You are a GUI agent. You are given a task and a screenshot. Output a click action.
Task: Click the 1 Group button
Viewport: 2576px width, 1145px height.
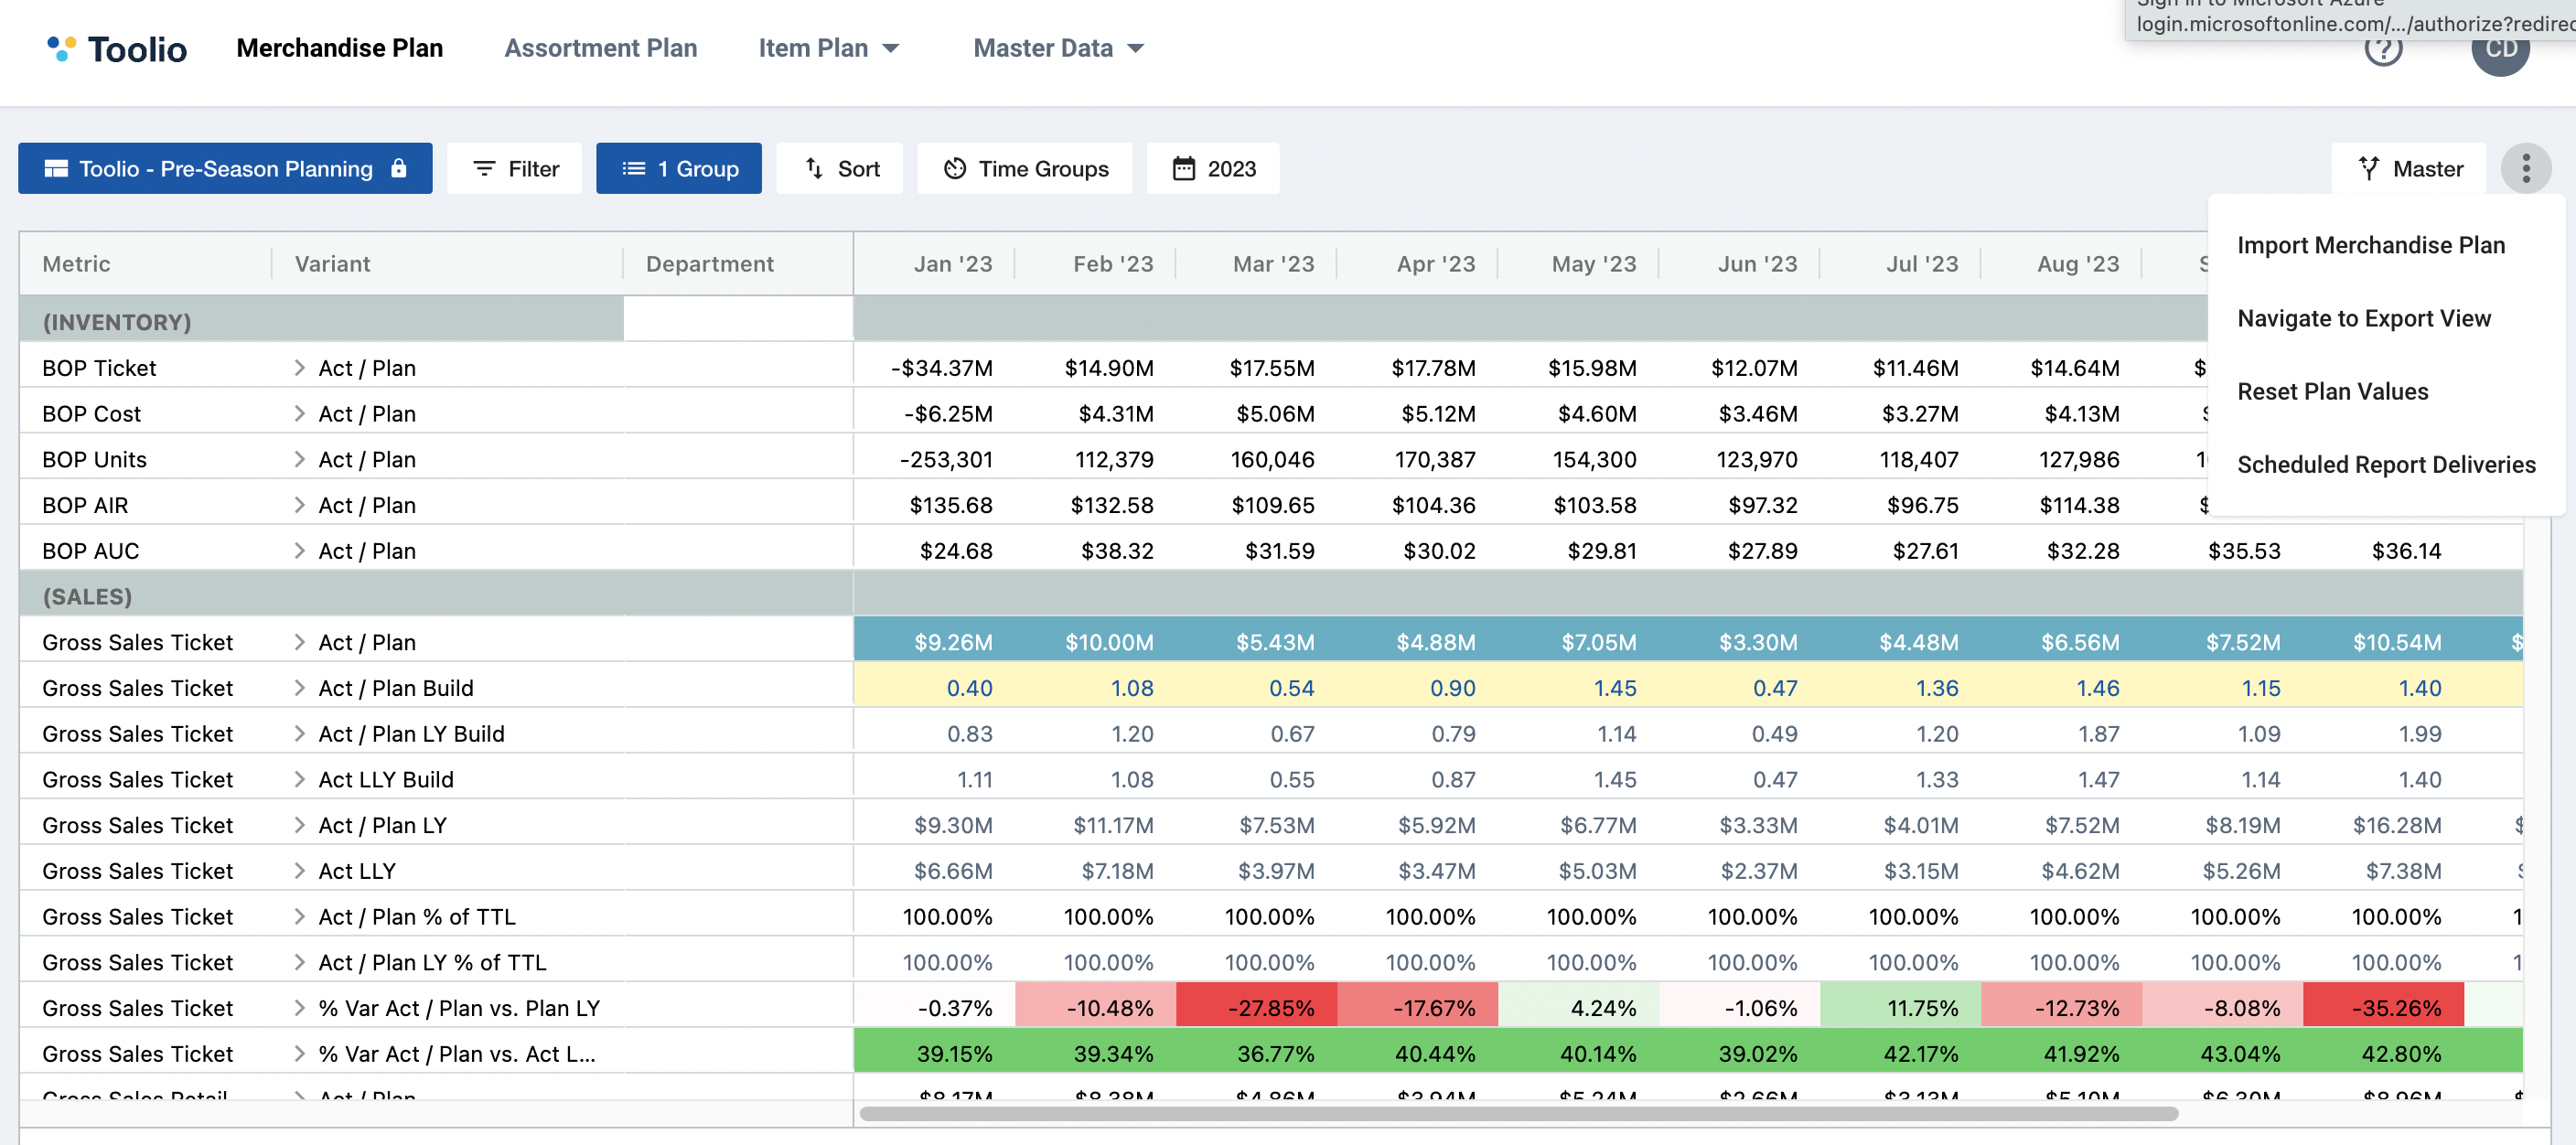679,168
